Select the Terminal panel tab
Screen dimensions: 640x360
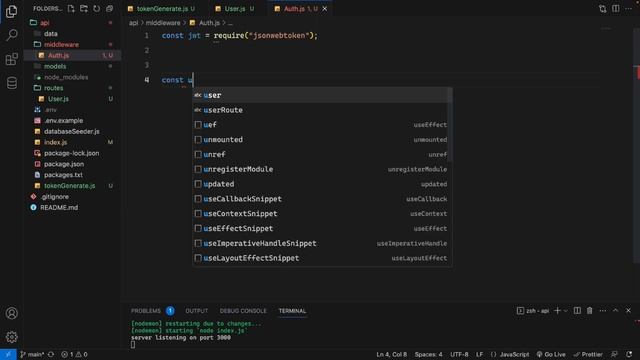pos(292,311)
